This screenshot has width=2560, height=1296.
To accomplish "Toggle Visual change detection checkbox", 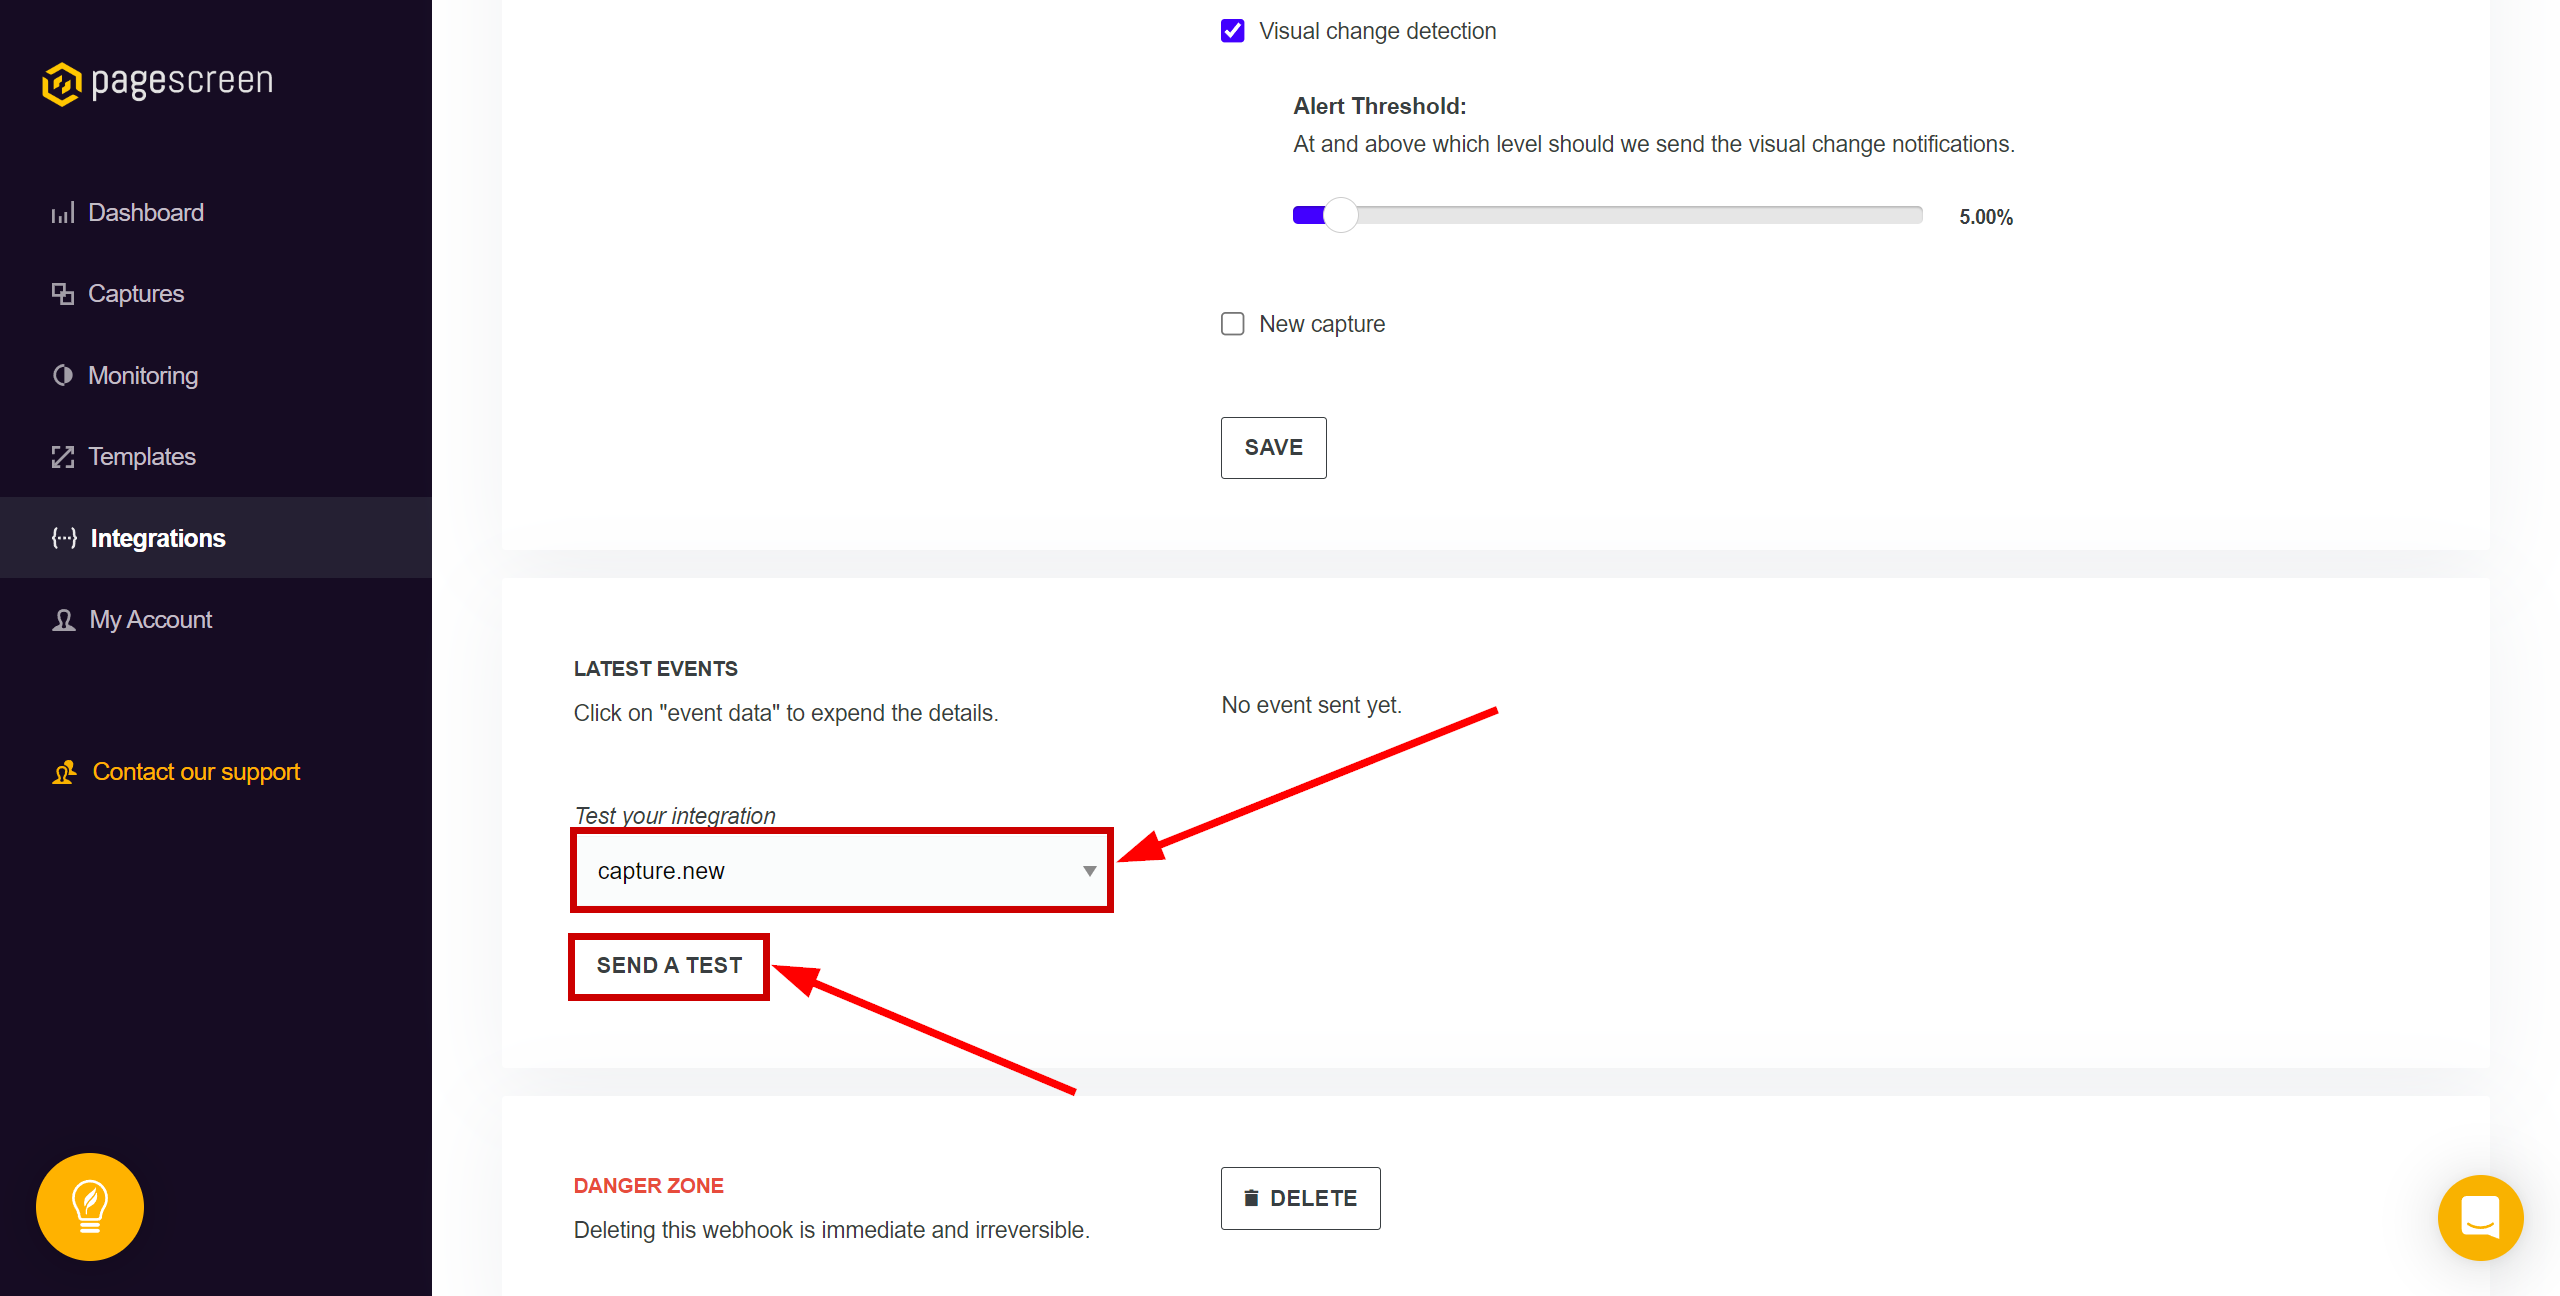I will (1235, 31).
